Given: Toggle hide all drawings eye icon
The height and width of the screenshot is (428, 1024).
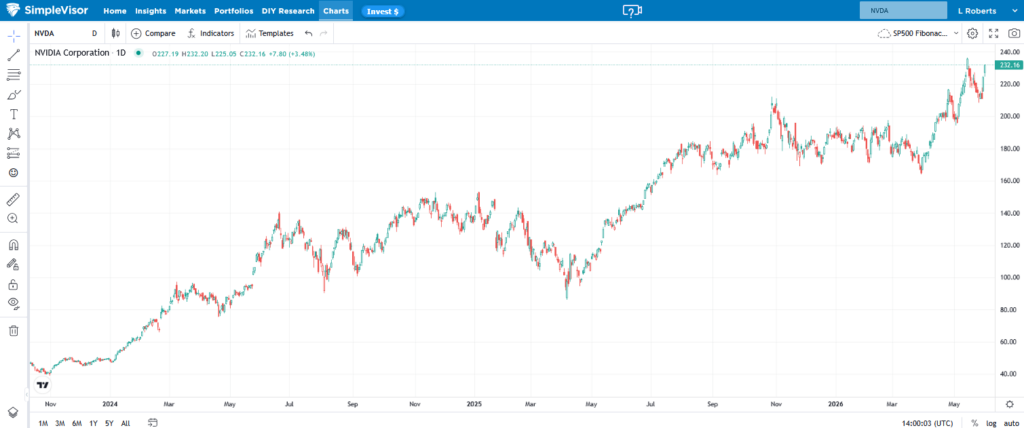Looking at the screenshot, I should click(13, 303).
